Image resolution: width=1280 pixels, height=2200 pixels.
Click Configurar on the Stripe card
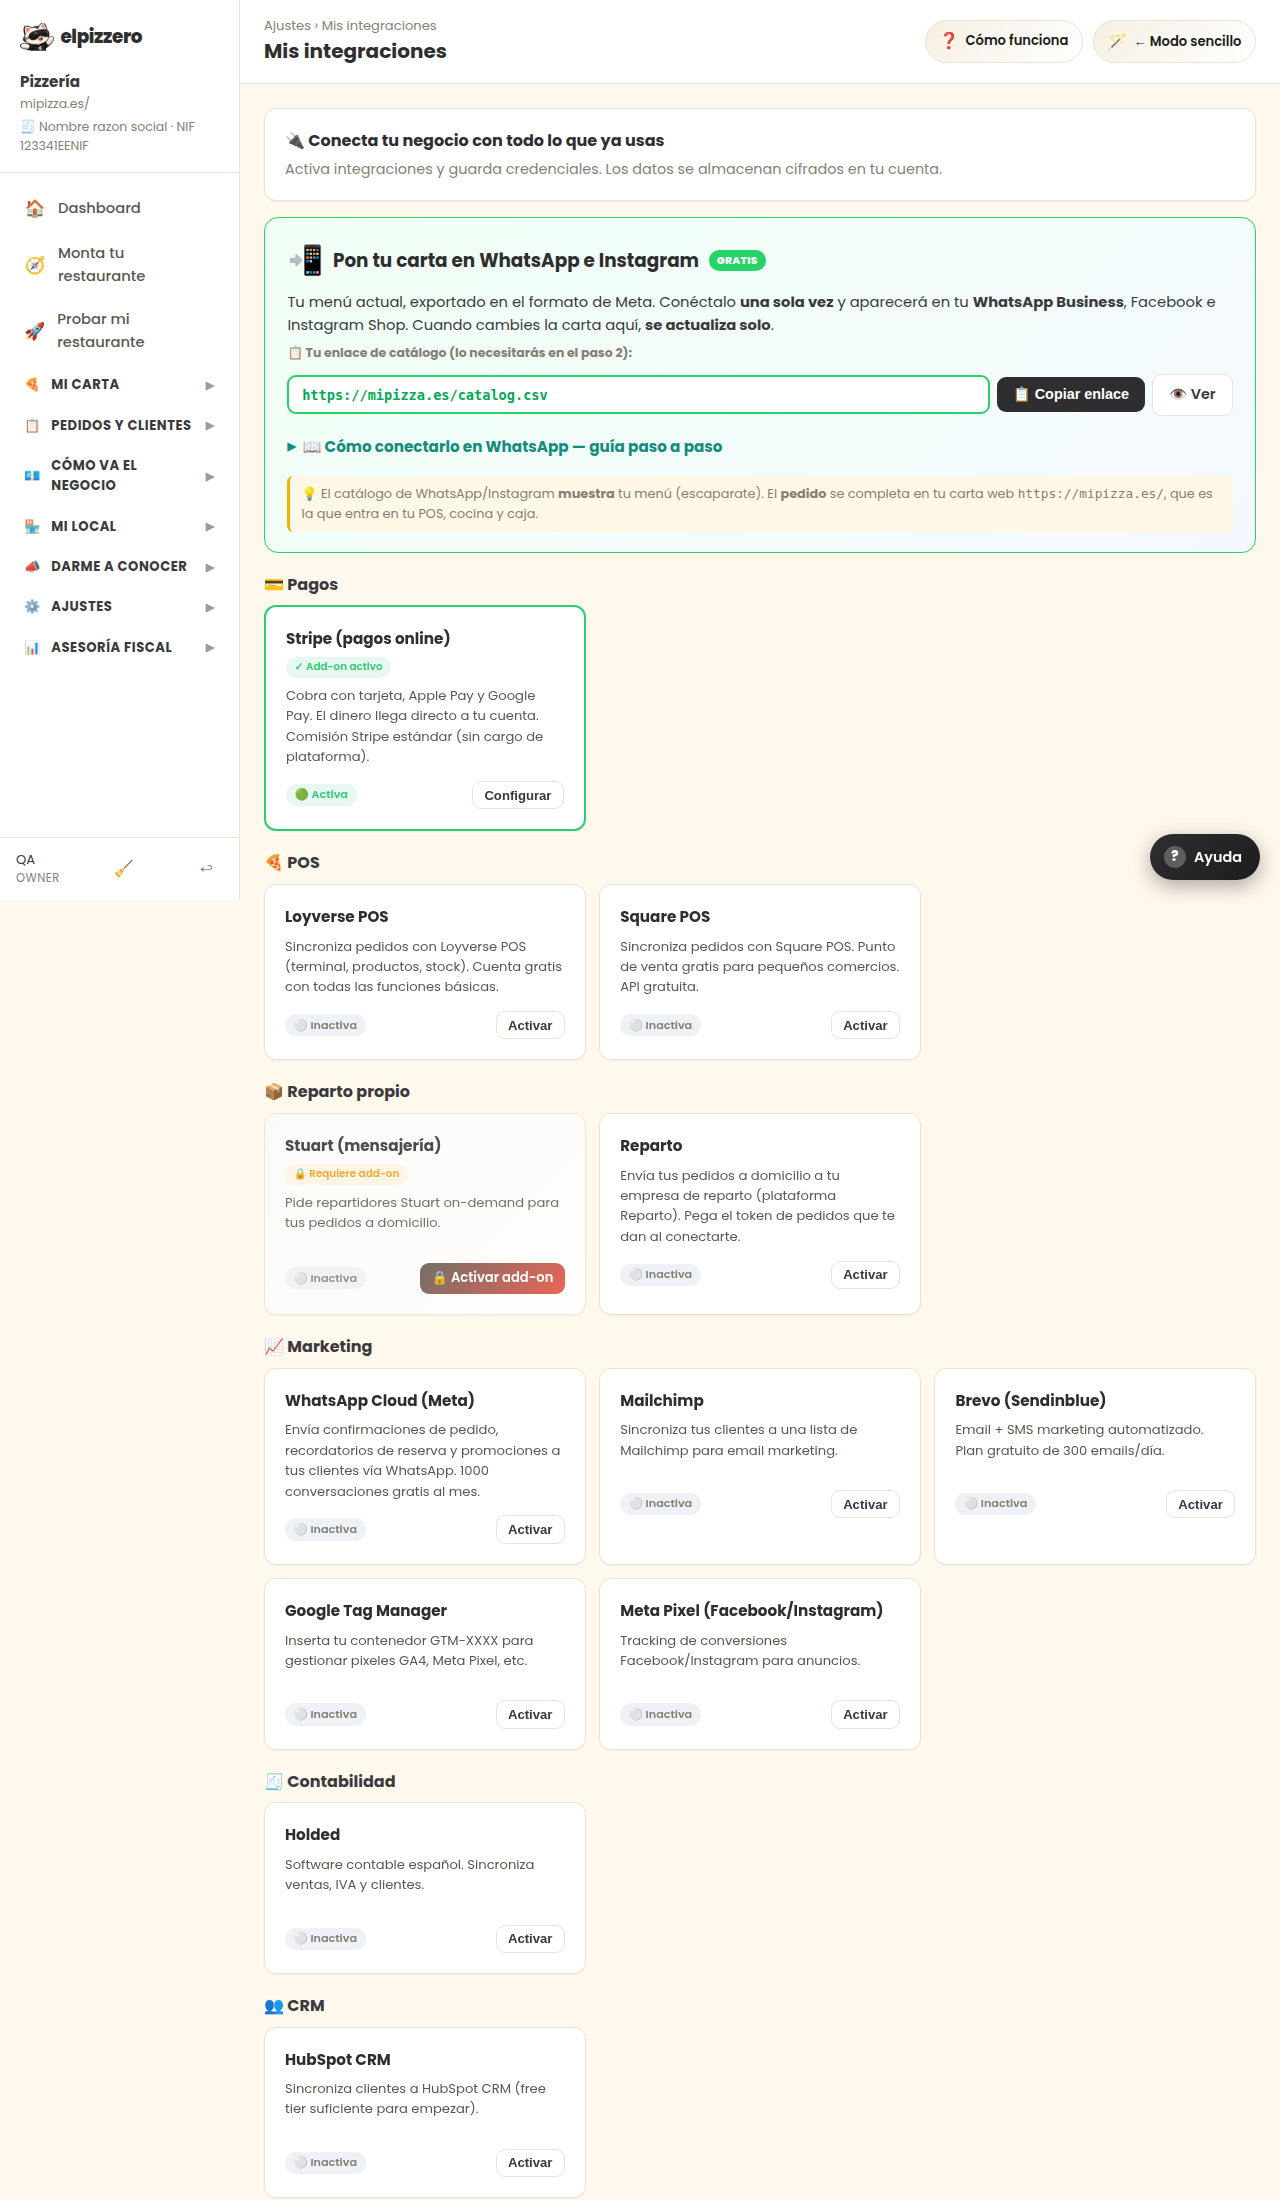pyautogui.click(x=518, y=795)
